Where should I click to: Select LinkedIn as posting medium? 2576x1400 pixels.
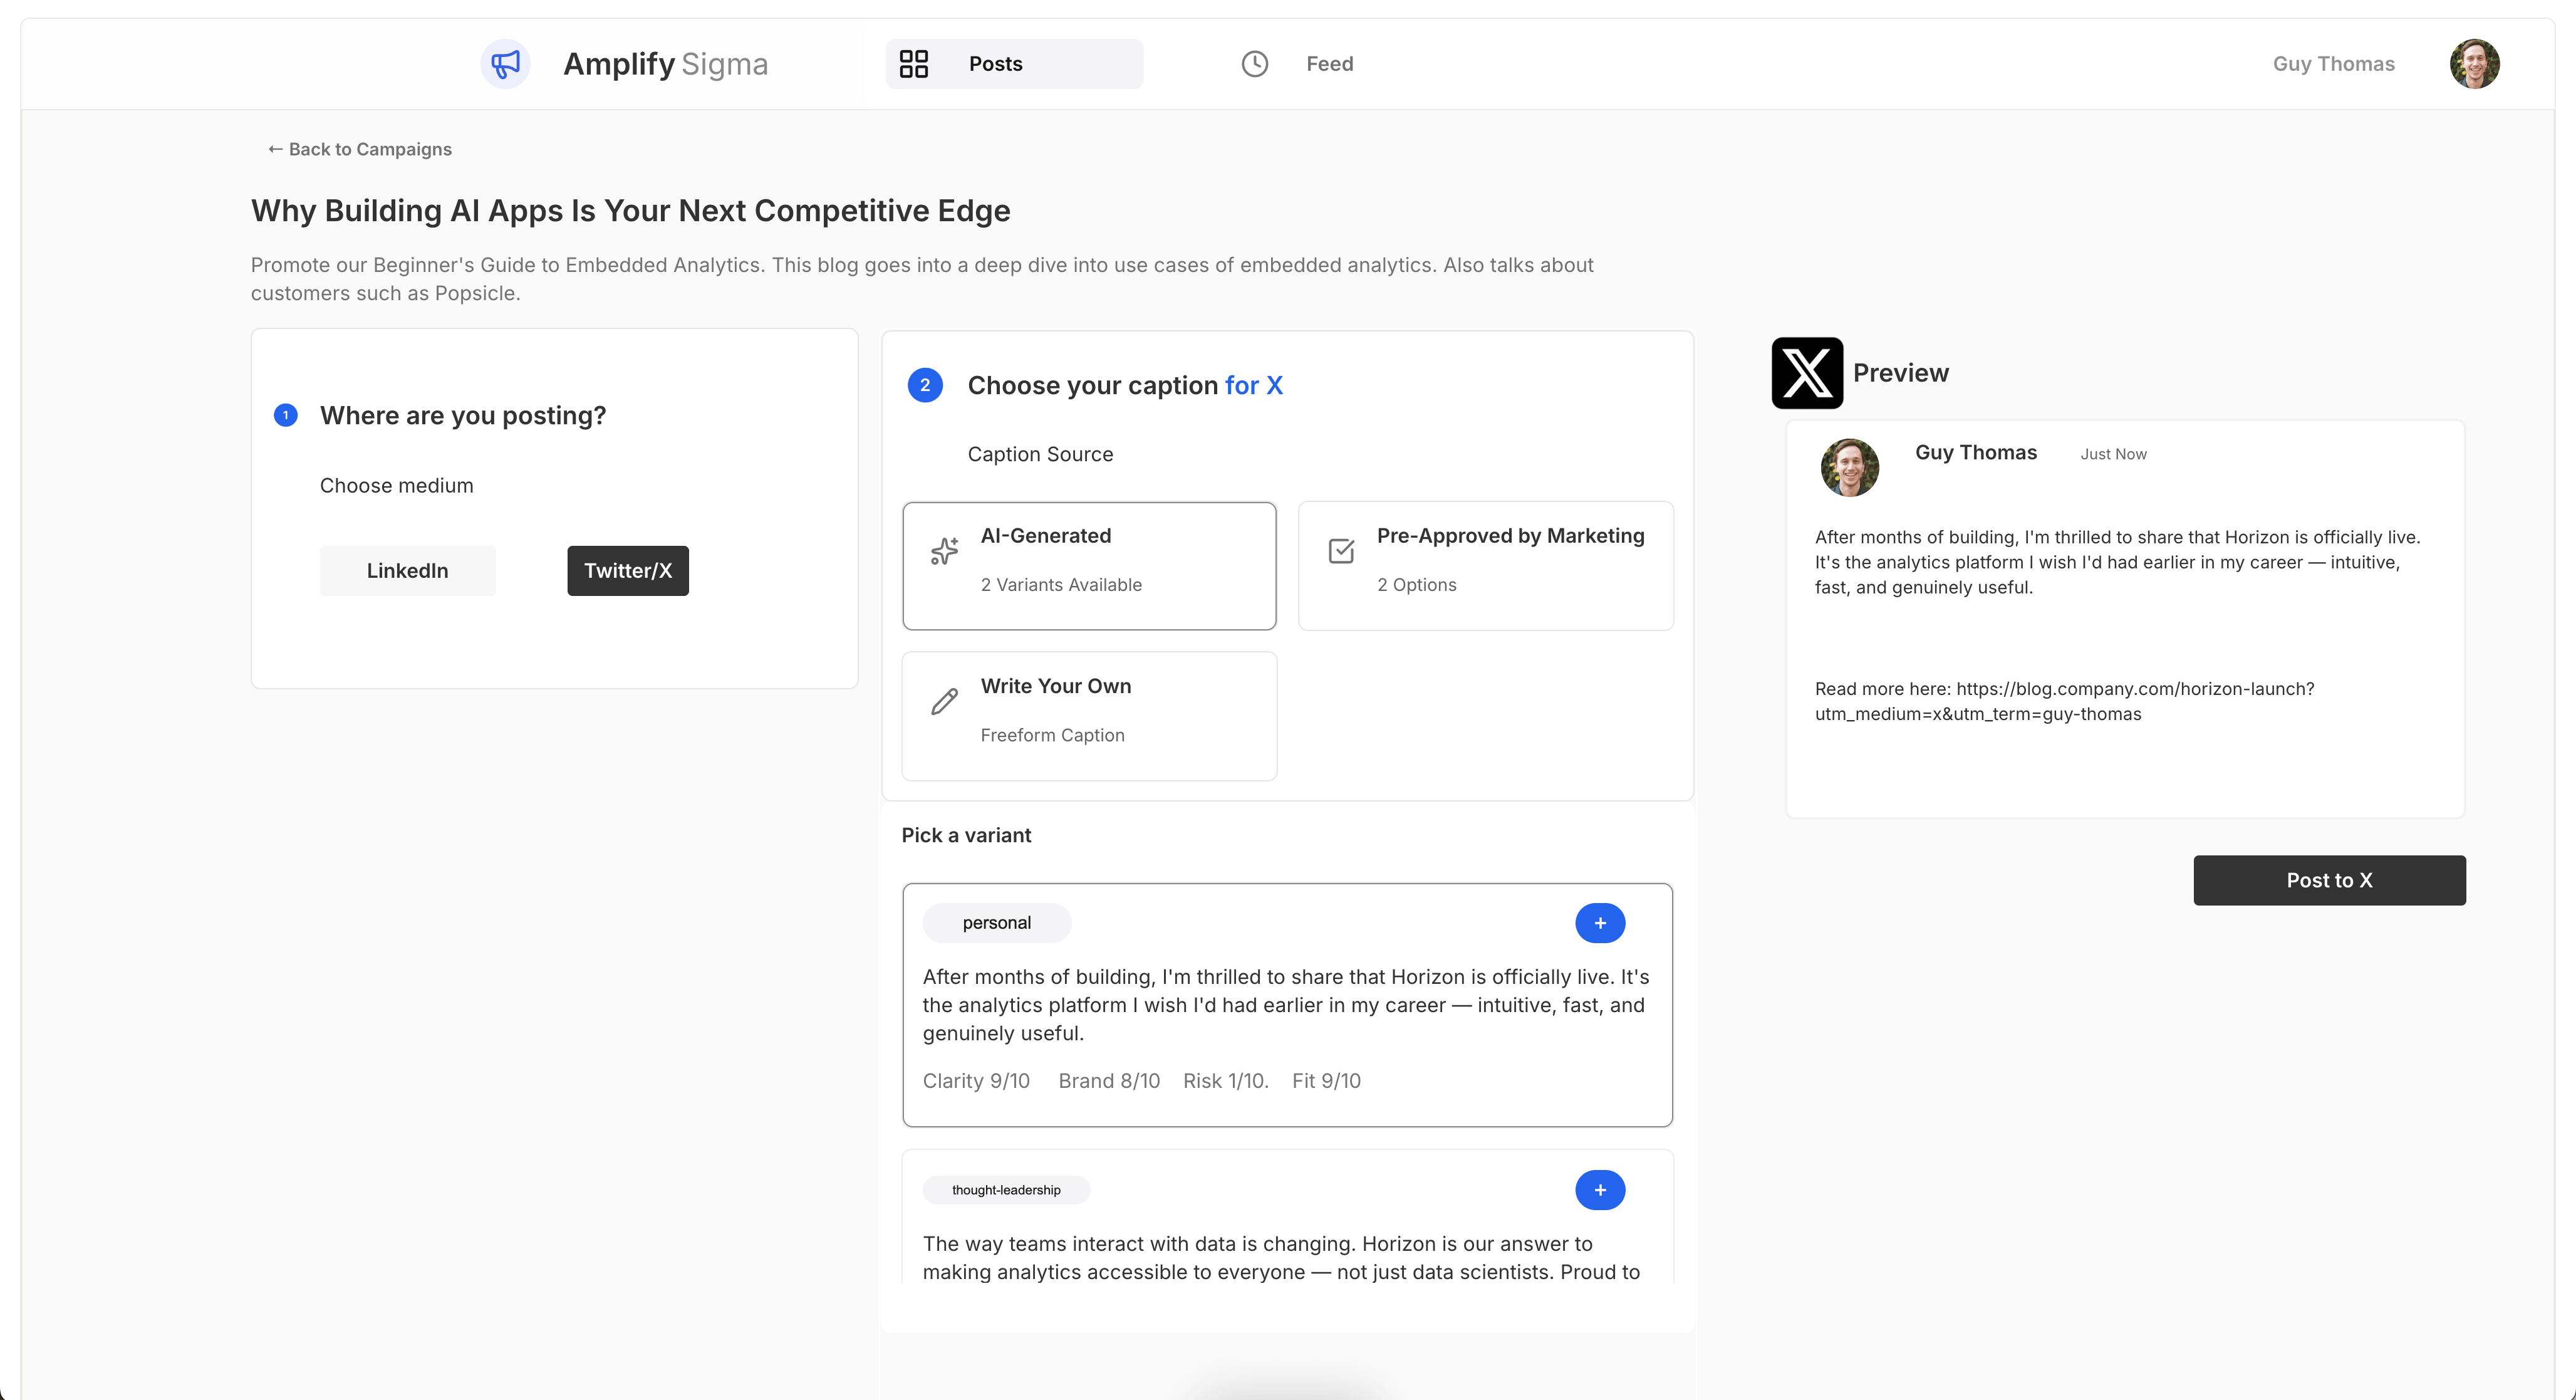pos(407,571)
